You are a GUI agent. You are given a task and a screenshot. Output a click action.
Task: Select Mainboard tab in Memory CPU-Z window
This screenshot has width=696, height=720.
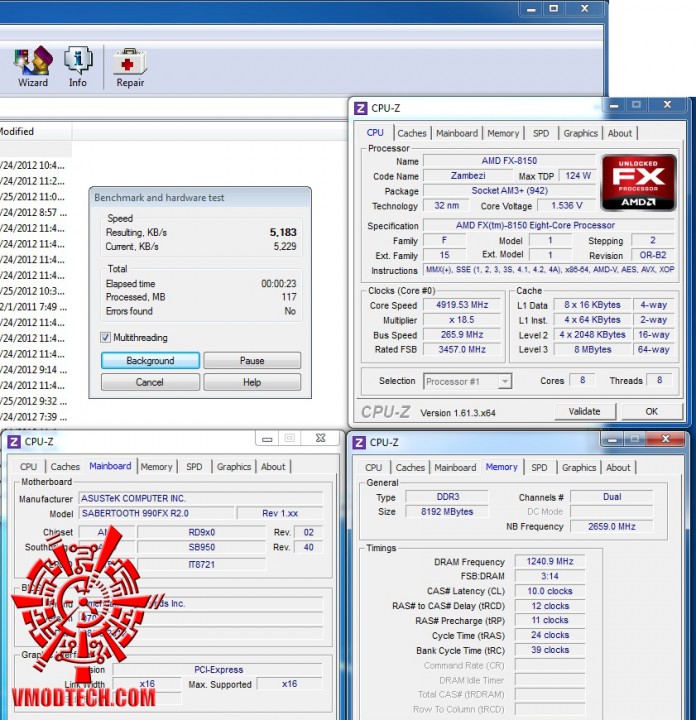pyautogui.click(x=455, y=467)
